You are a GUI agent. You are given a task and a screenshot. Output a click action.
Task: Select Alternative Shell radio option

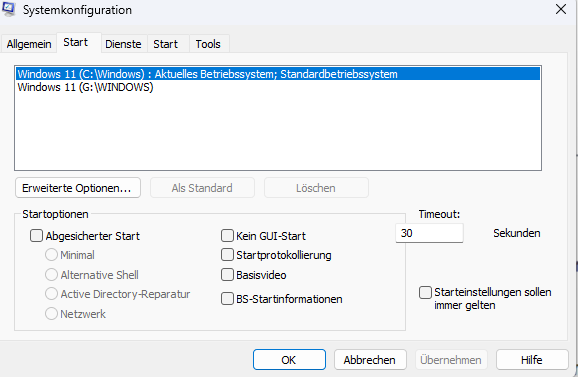(51, 275)
